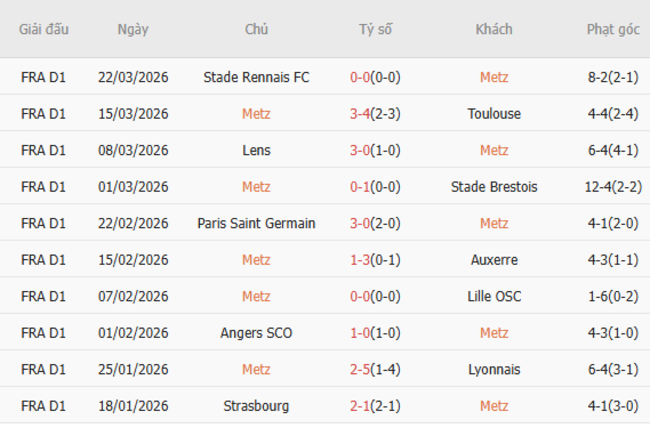Click the Lyonnais team name

coord(494,369)
